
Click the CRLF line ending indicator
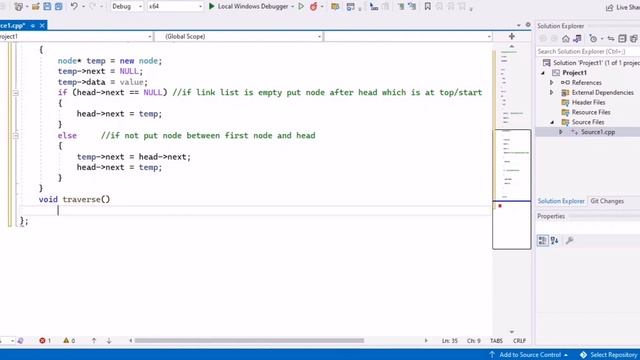(519, 340)
